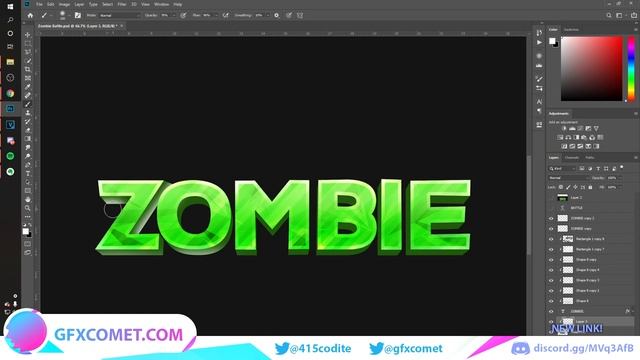
Task: Open the Opacity slider dropdown in options bar
Action: 174,16
